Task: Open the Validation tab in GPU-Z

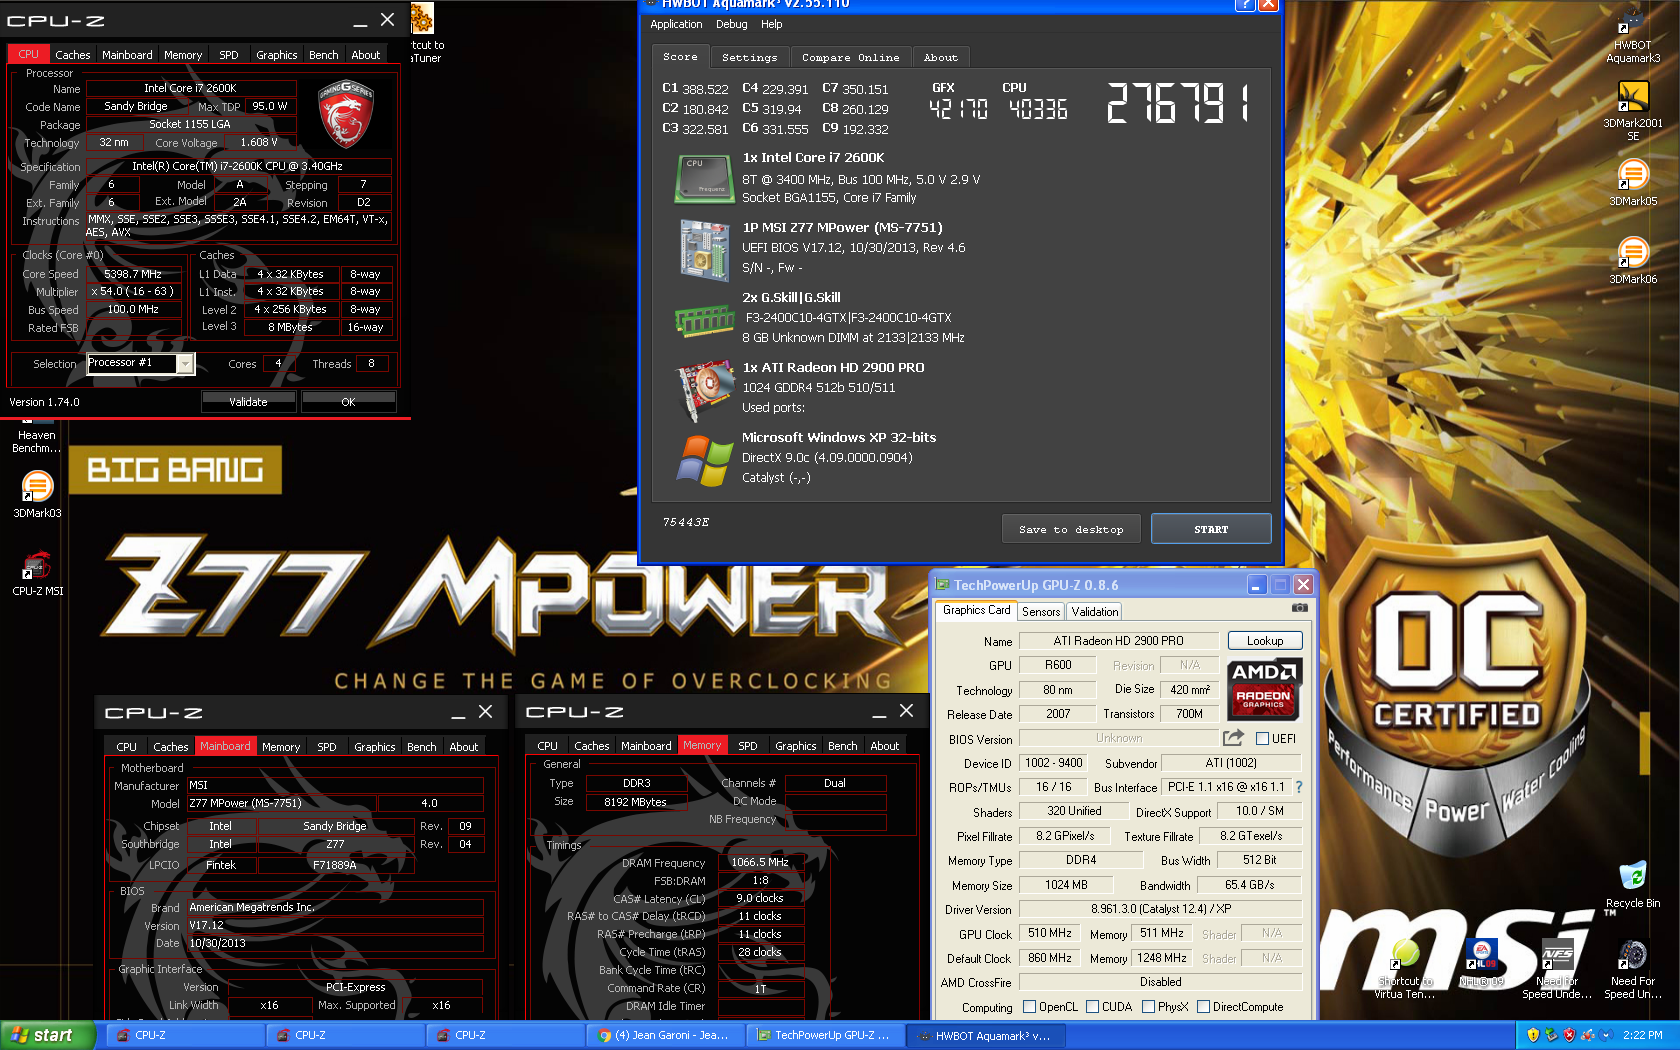Action: click(x=1094, y=611)
